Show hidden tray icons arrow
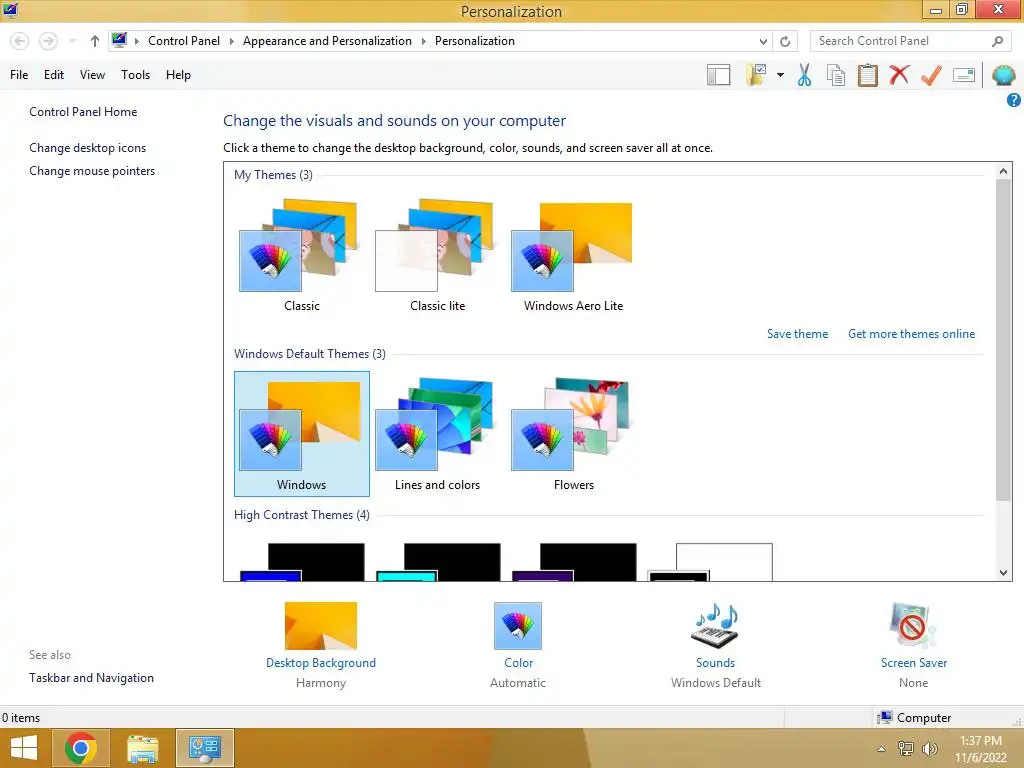 [x=881, y=749]
